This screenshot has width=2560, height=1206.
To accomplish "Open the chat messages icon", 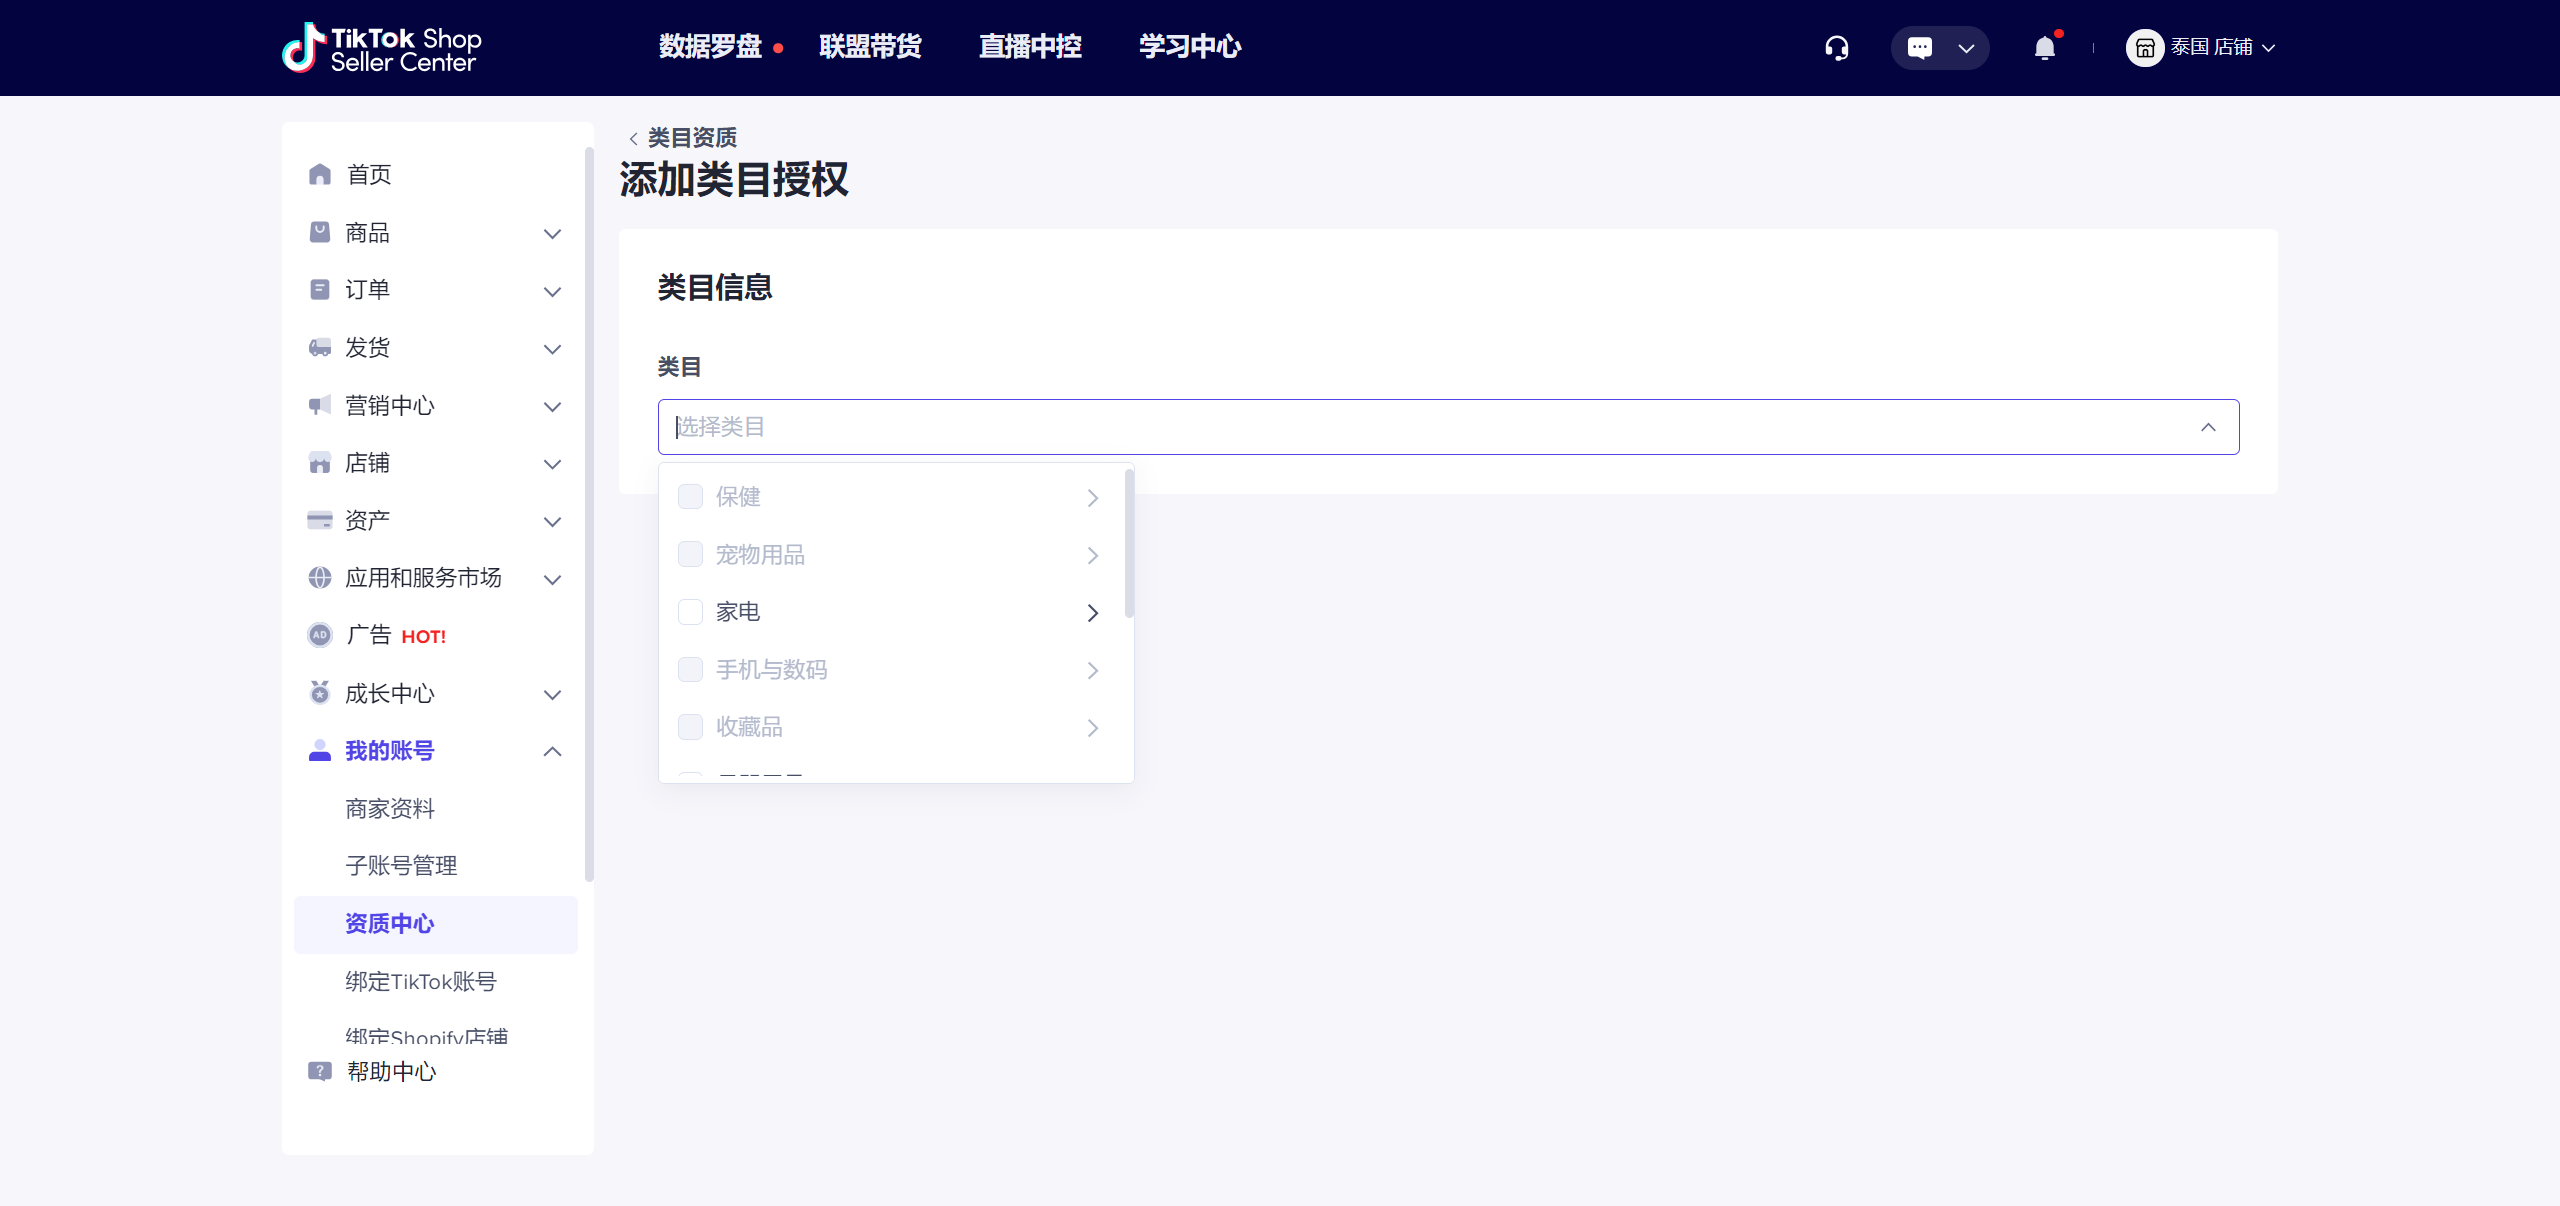I will pos(1919,48).
